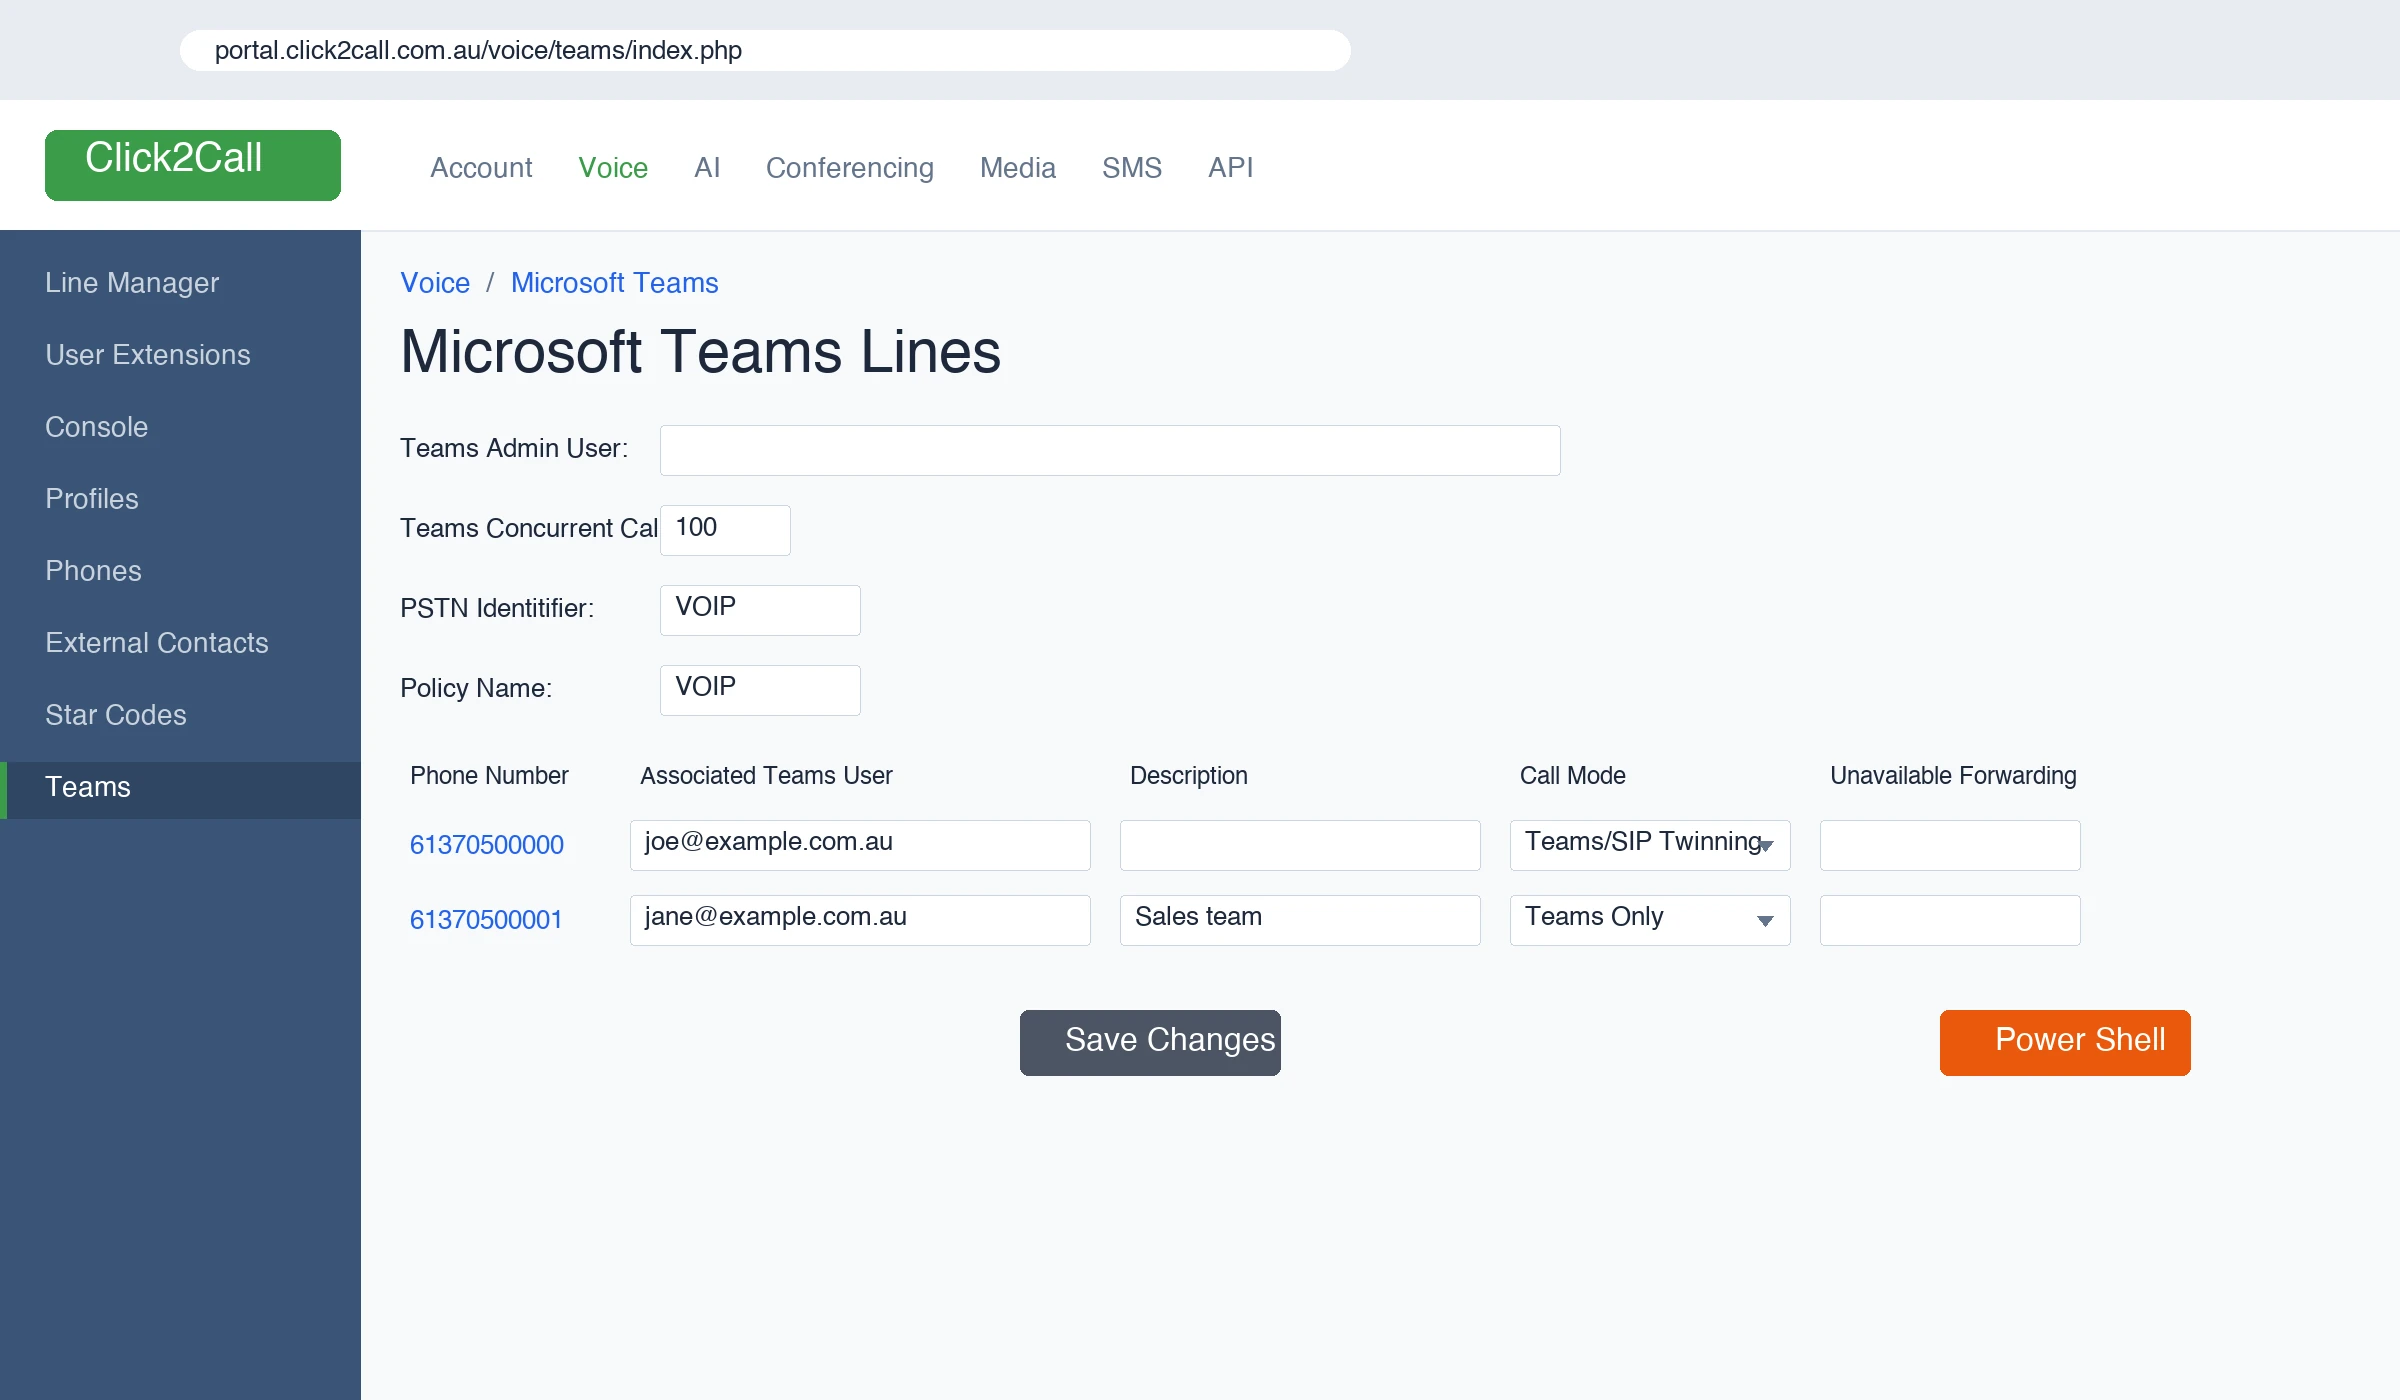The height and width of the screenshot is (1400, 2400).
Task: Open Console in sidebar
Action: click(x=180, y=427)
